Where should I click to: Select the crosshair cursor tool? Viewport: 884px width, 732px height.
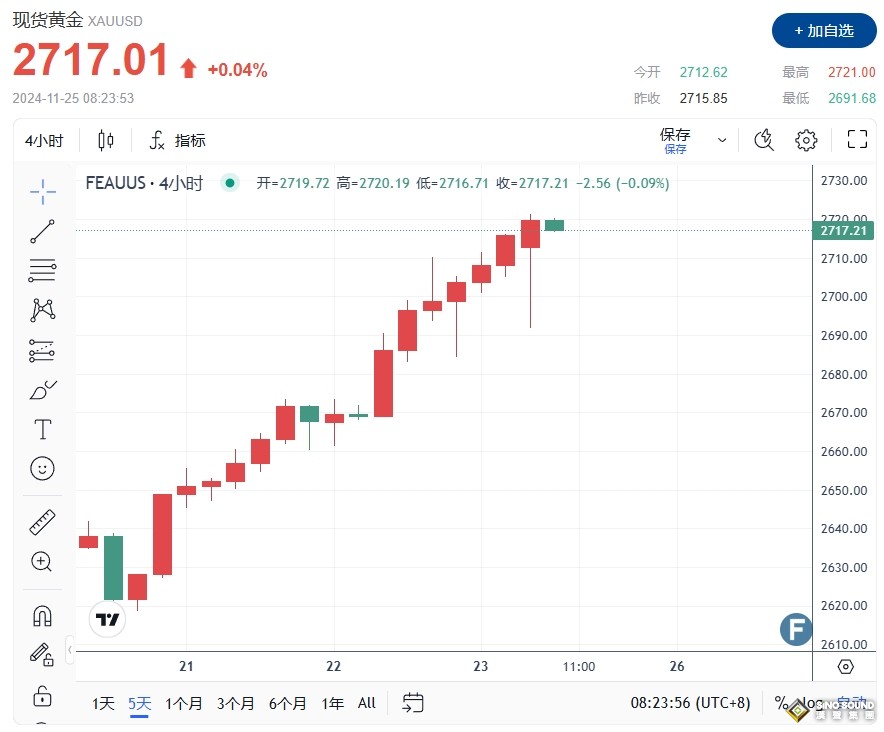(x=42, y=192)
